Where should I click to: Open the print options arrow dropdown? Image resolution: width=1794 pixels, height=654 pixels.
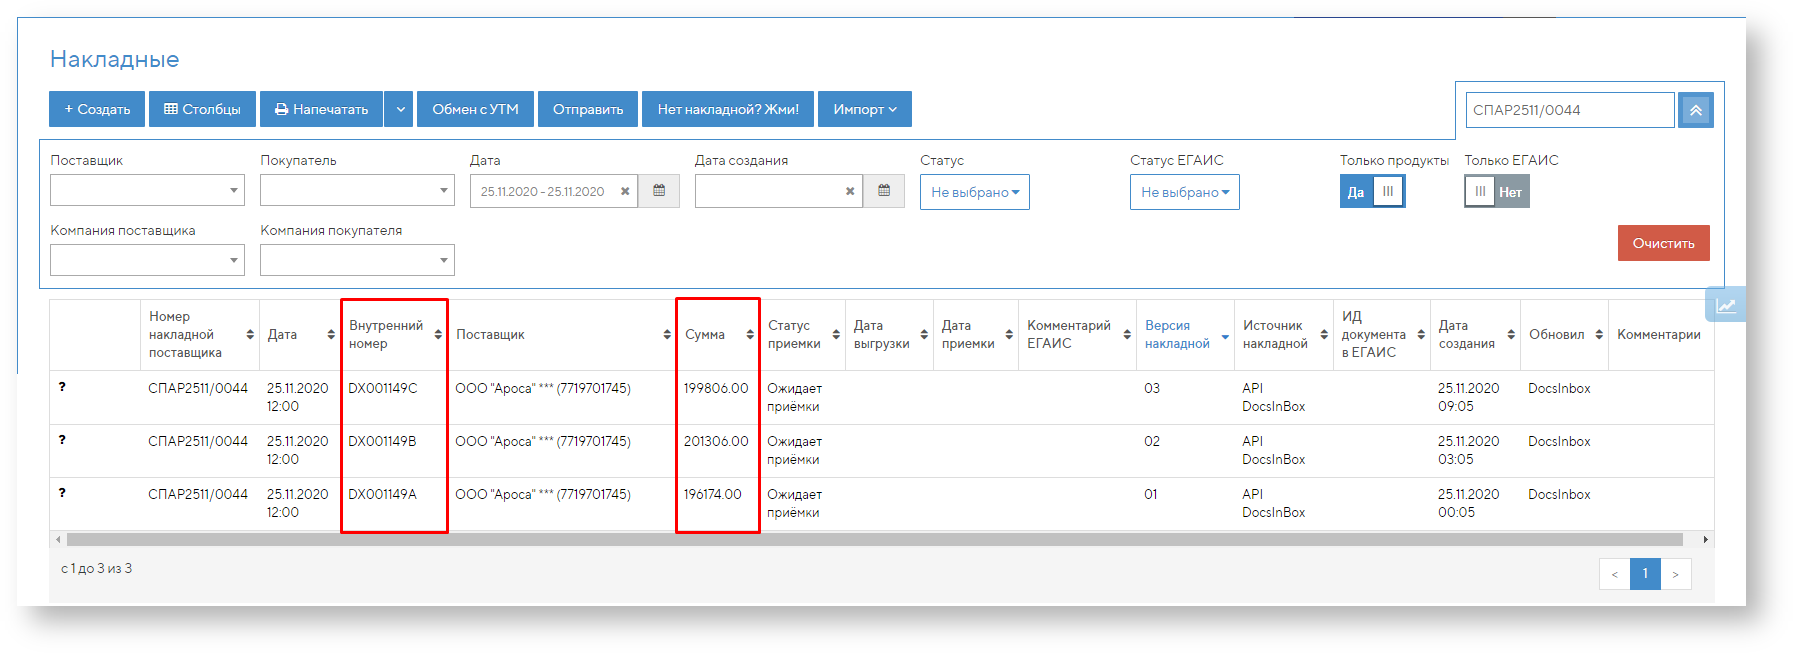pos(400,109)
